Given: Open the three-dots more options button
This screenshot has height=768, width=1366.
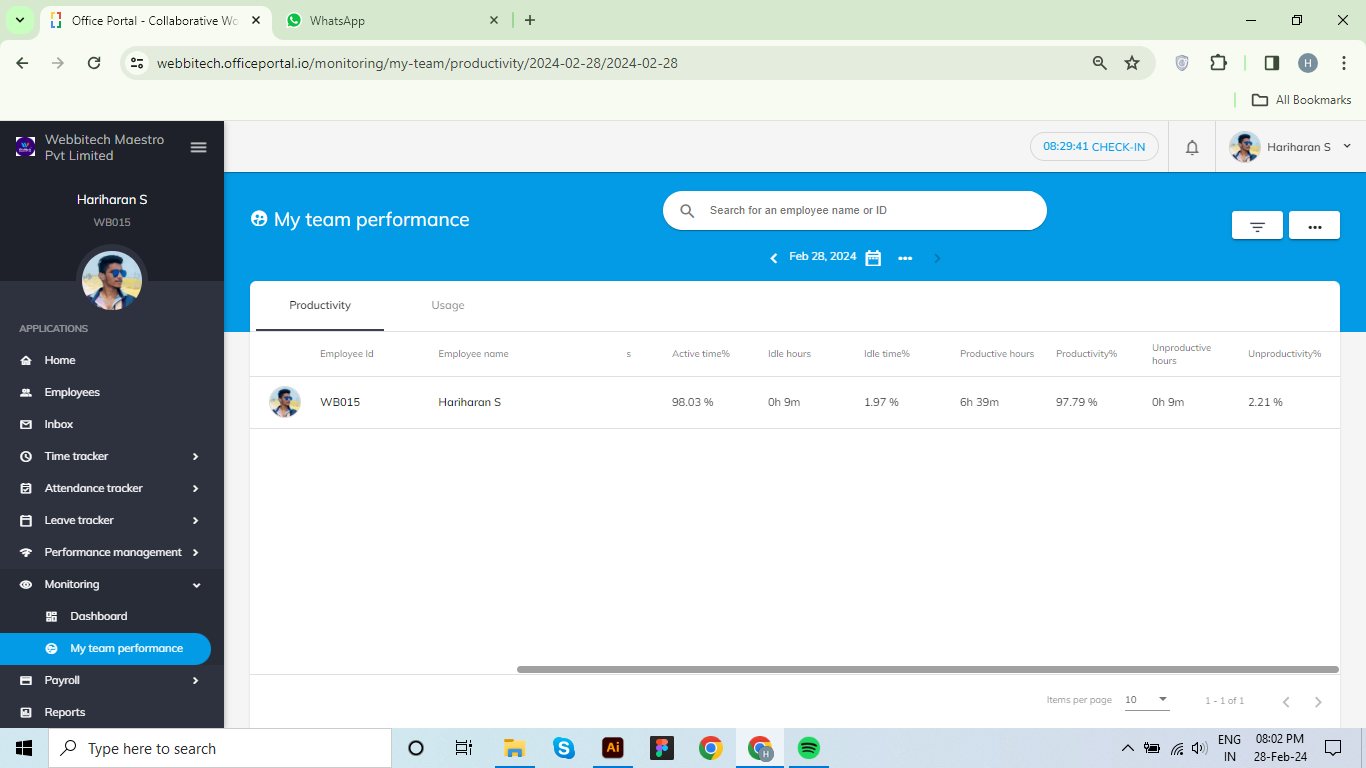Looking at the screenshot, I should (x=1314, y=226).
